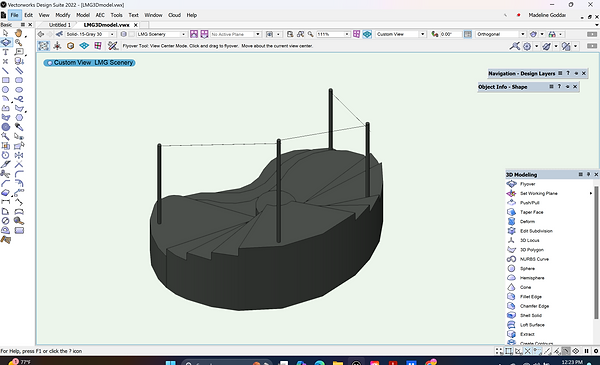
Task: Open the Navigation - Design Layers palette
Action: click(x=522, y=73)
